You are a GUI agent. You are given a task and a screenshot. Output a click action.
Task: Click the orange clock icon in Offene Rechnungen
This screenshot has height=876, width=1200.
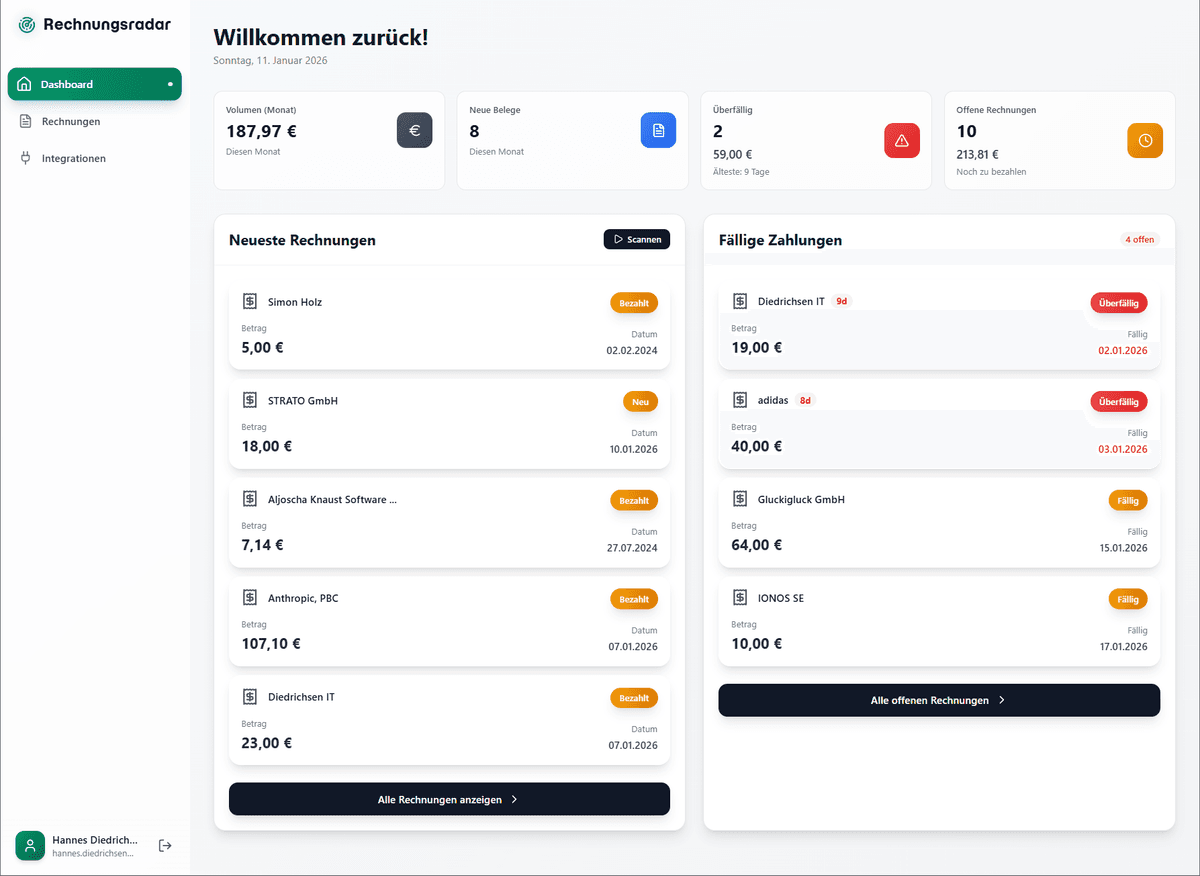click(1145, 141)
